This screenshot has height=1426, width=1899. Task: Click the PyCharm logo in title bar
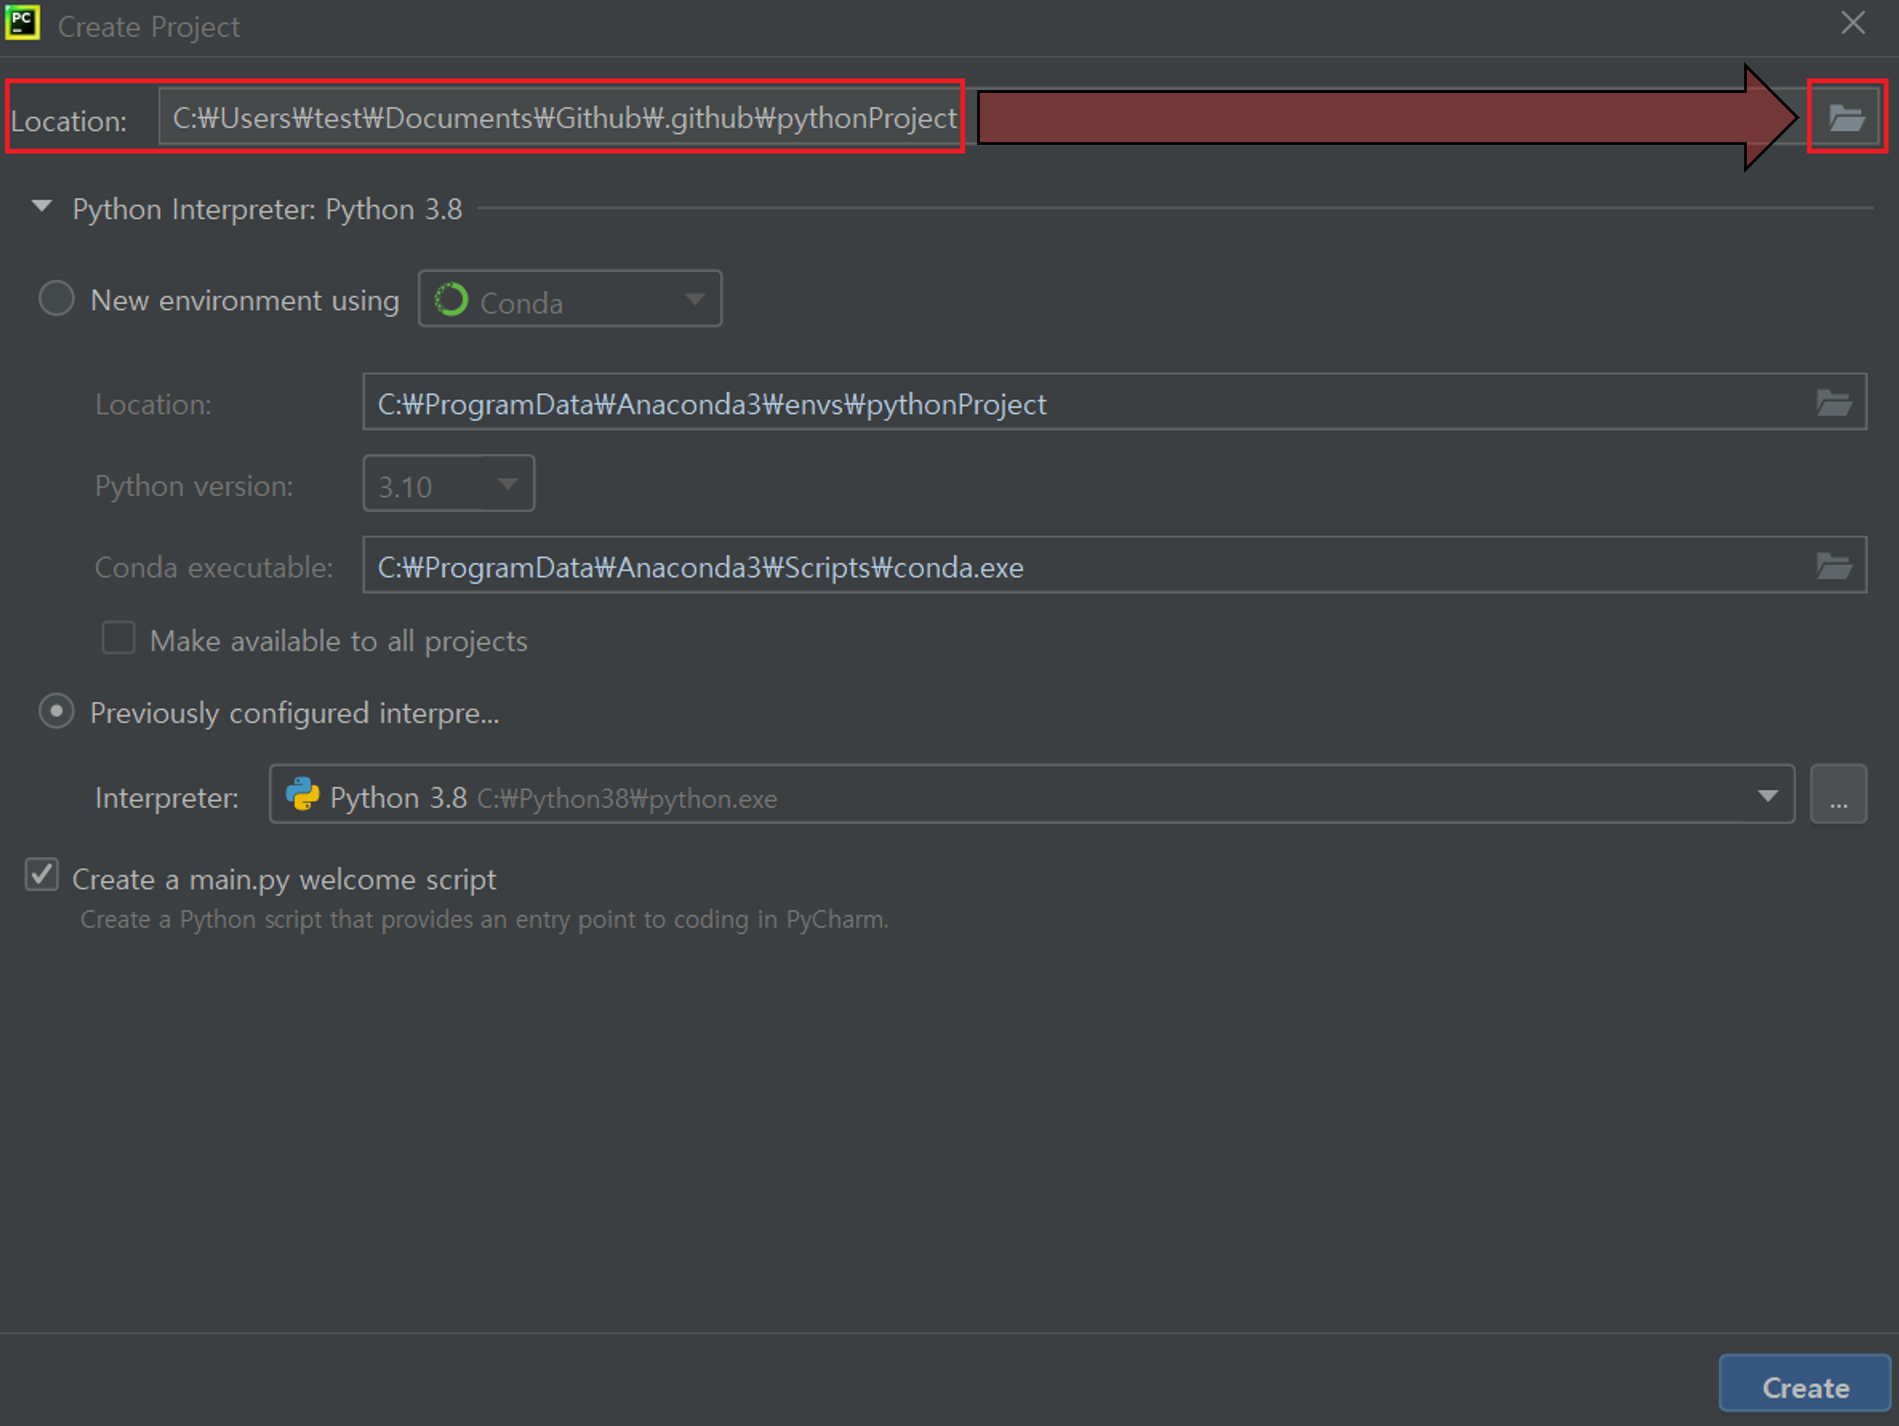[22, 24]
